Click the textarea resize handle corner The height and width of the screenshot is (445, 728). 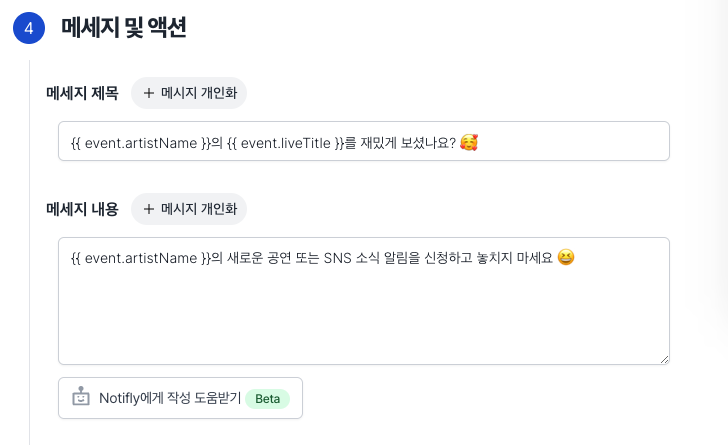[x=663, y=358]
